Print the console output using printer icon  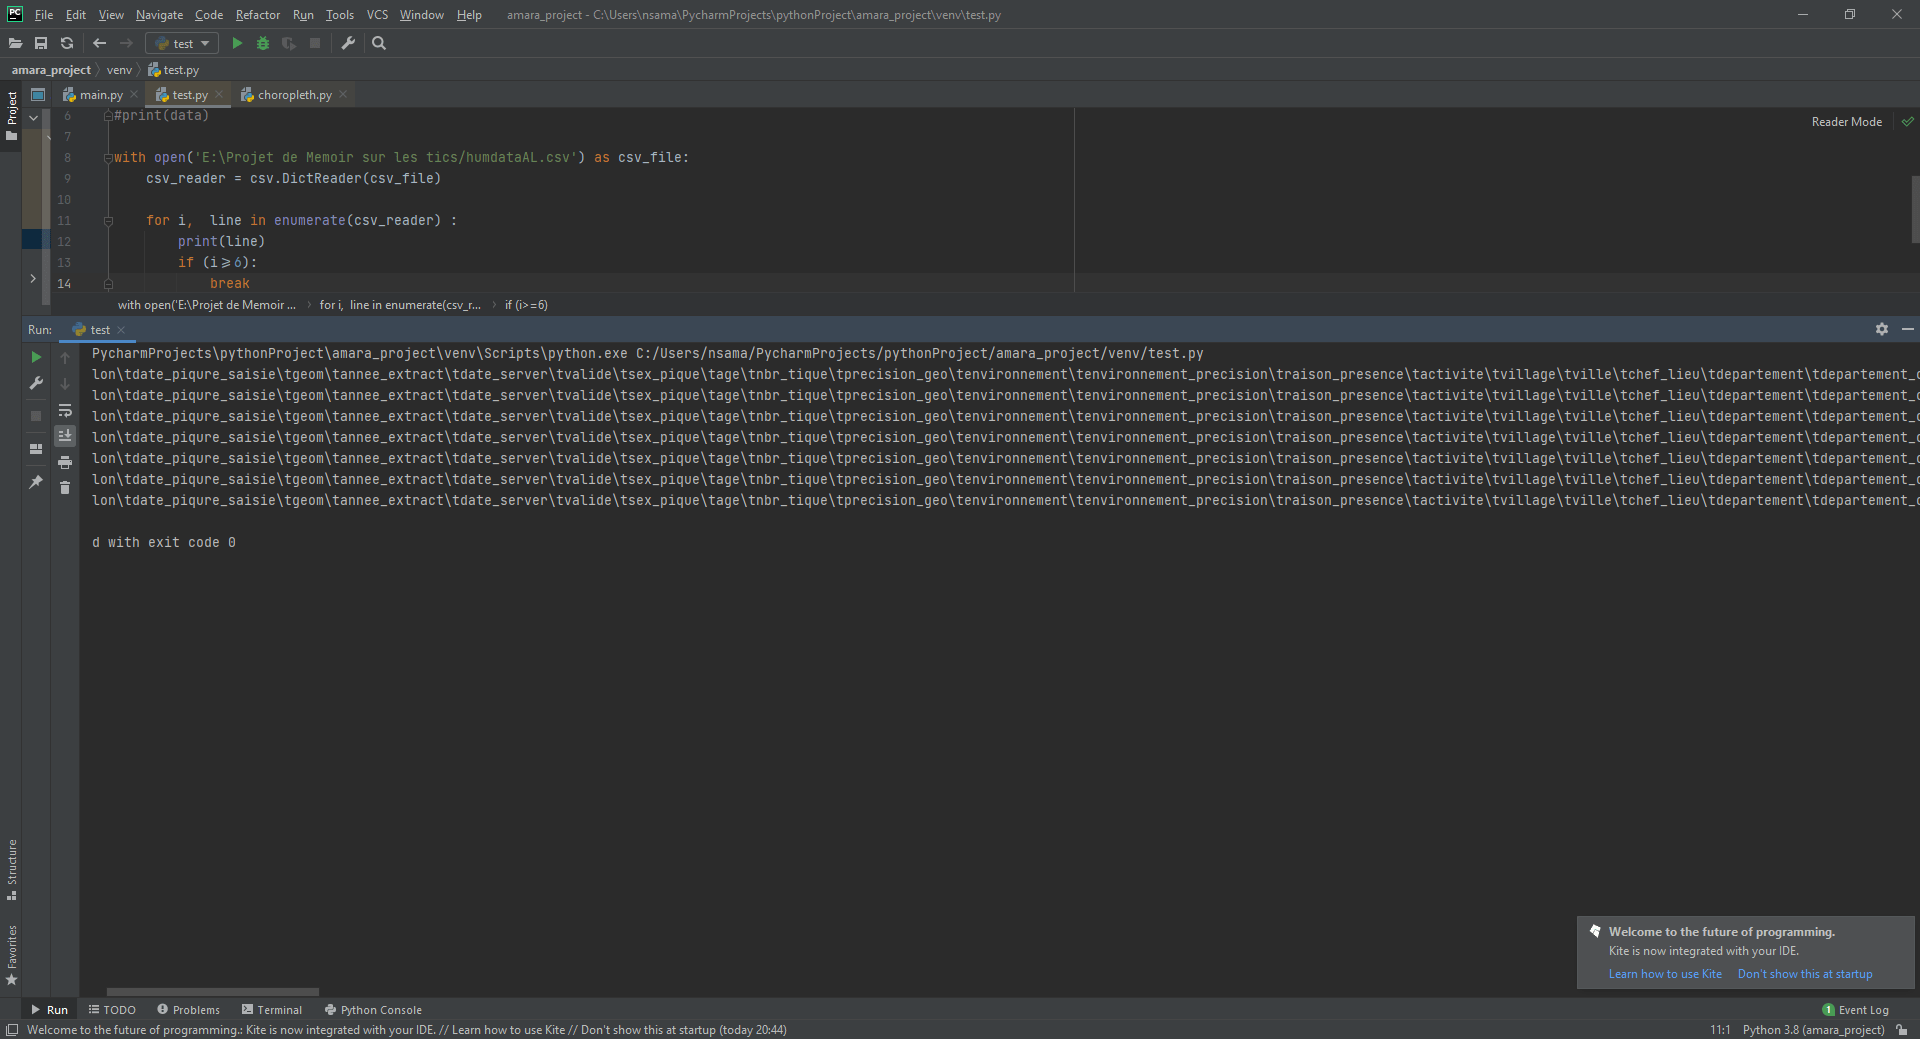pos(65,462)
